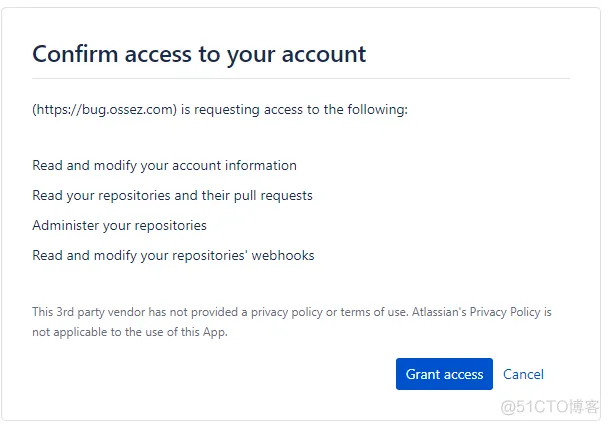Image resolution: width=609 pixels, height=425 pixels.
Task: Click 'not applicable to the use of this App' text
Action: [x=130, y=332]
